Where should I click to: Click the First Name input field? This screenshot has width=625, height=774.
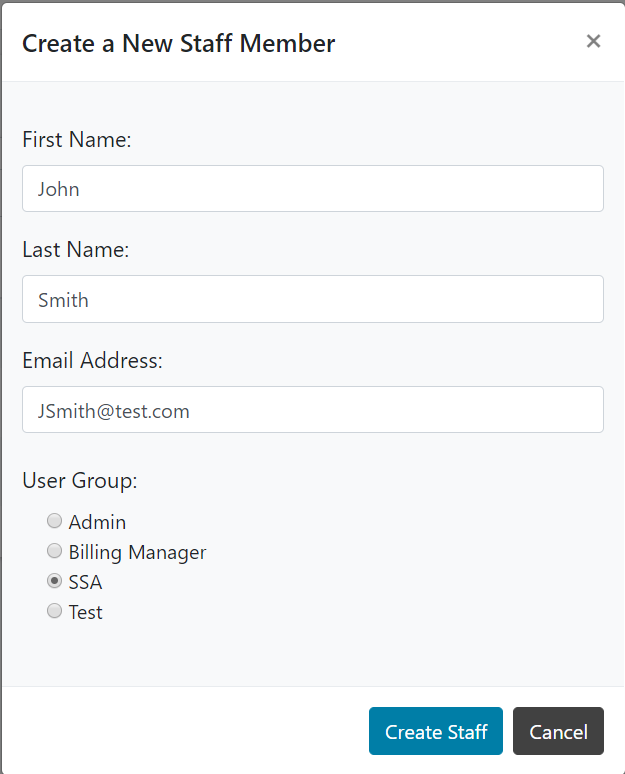tap(312, 188)
